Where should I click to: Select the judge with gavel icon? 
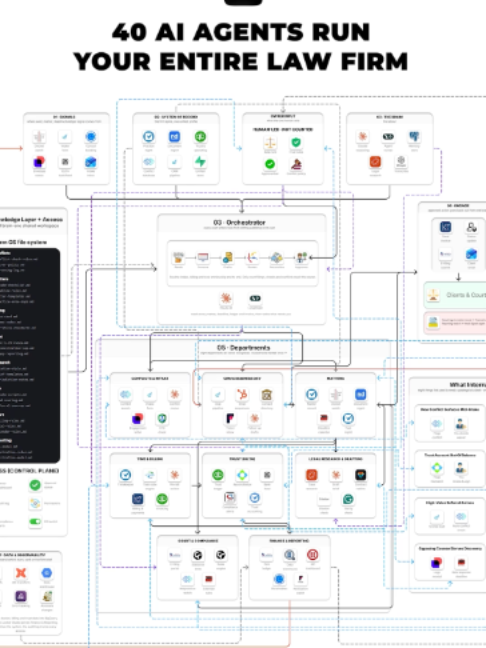pos(296,164)
